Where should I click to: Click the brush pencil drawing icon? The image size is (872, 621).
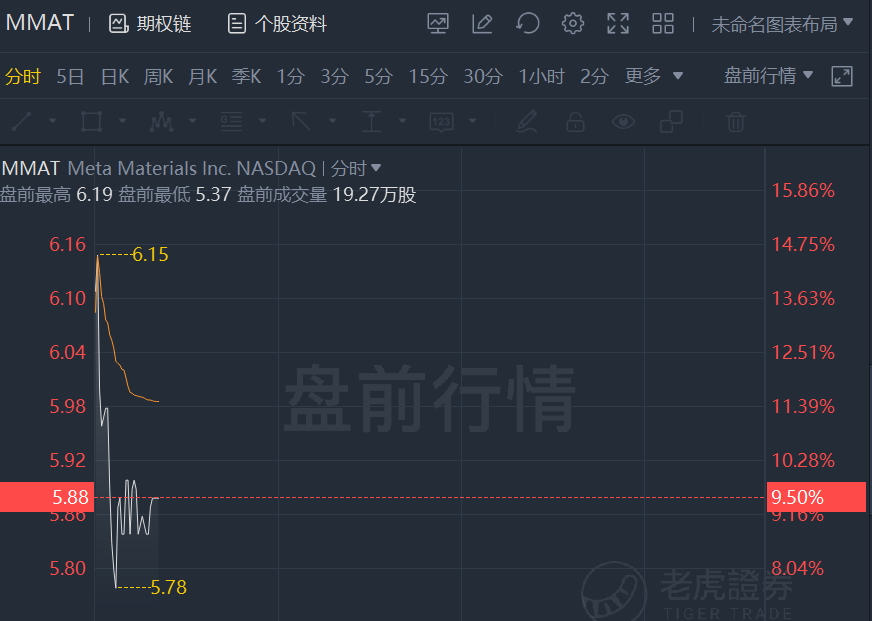tap(527, 121)
